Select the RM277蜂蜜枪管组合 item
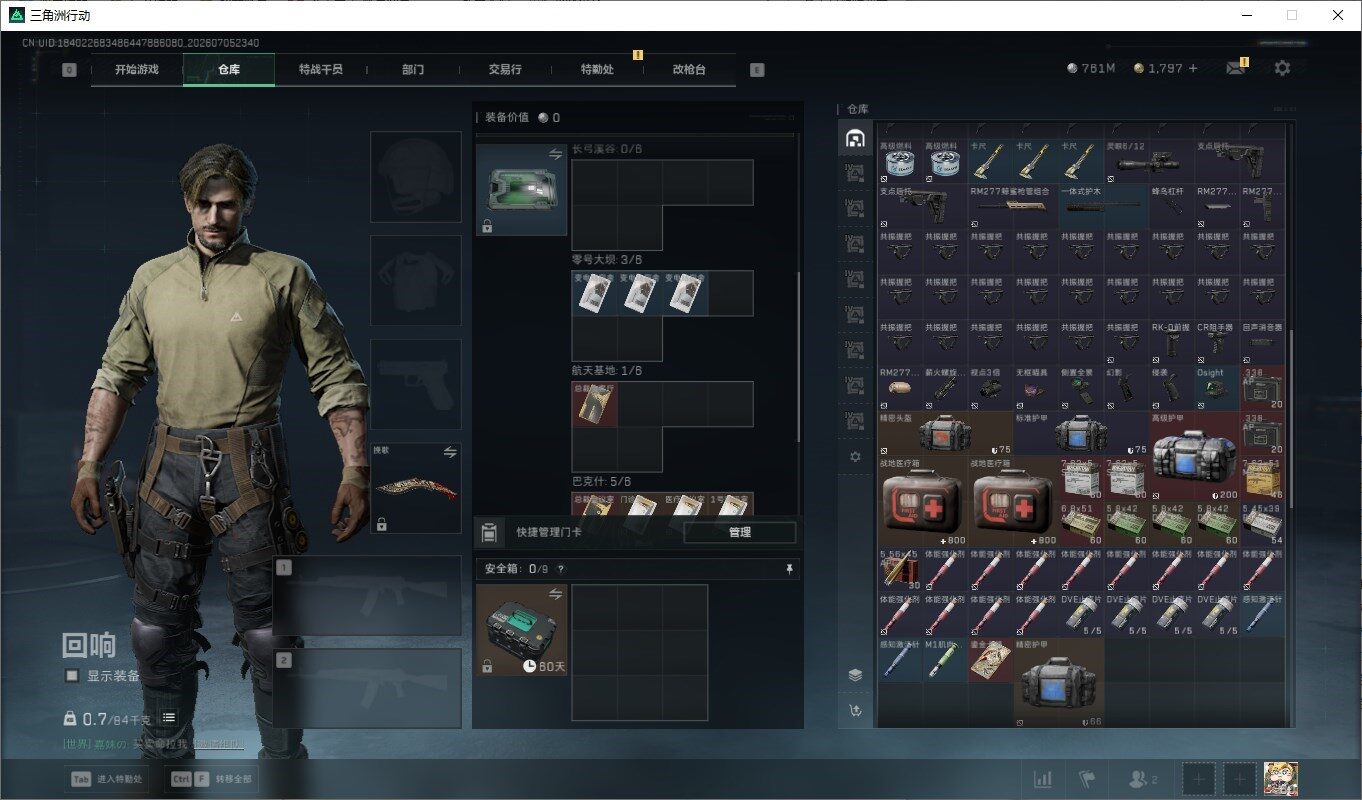The height and width of the screenshot is (800, 1362). tap(1013, 205)
